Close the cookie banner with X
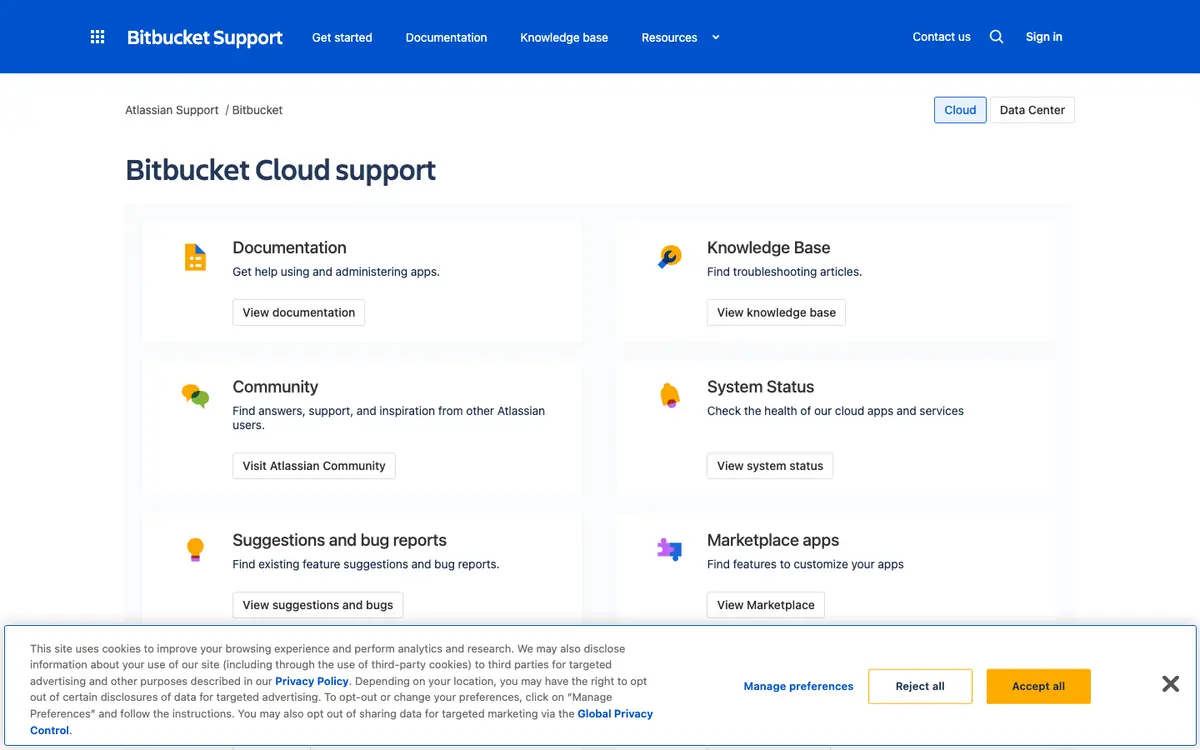Screen dimensions: 1200x750 pyautogui.click(x=1170, y=684)
